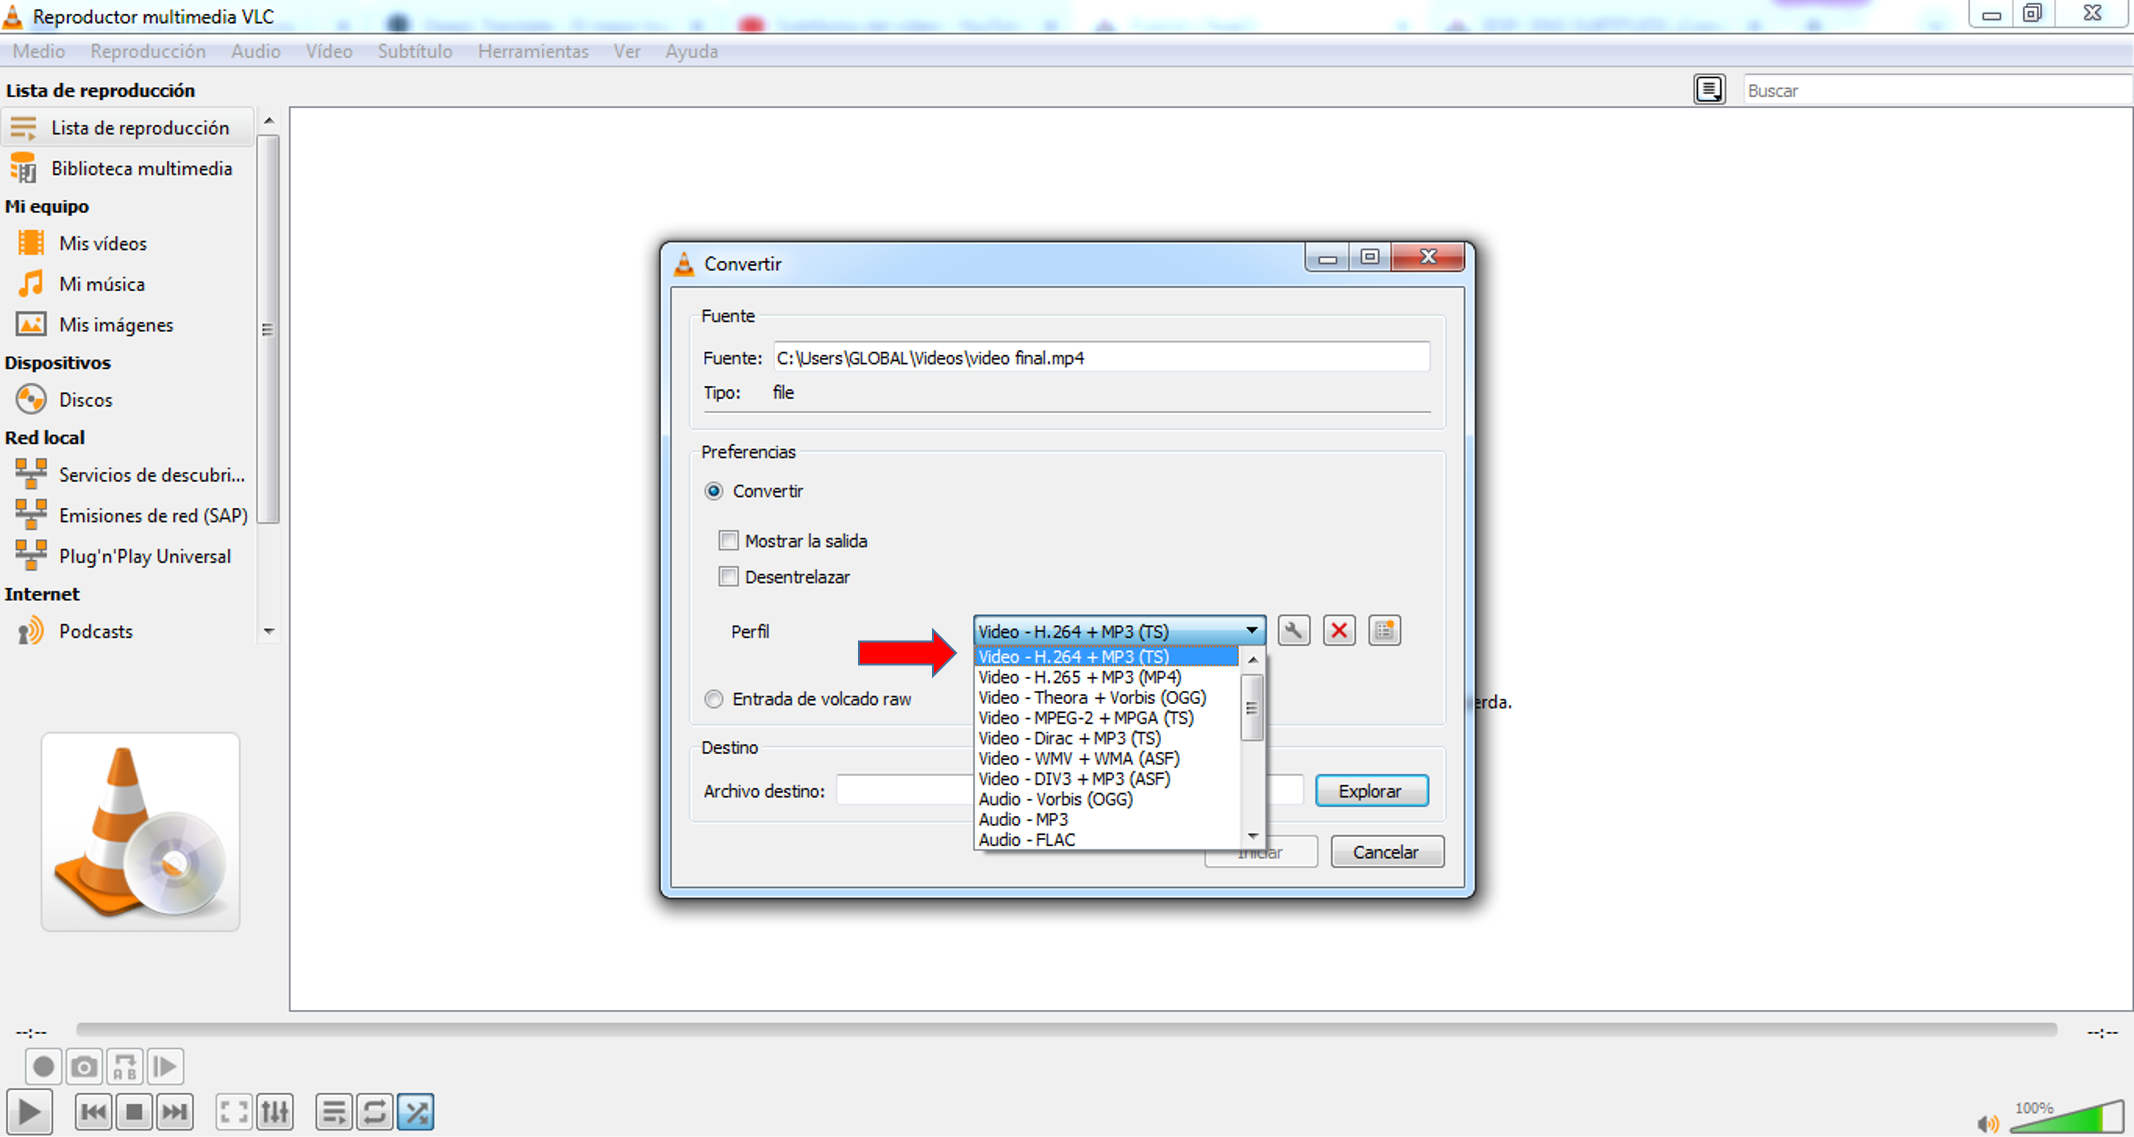Open Mis imágenes in sidebar
The height and width of the screenshot is (1137, 2134).
pos(115,325)
